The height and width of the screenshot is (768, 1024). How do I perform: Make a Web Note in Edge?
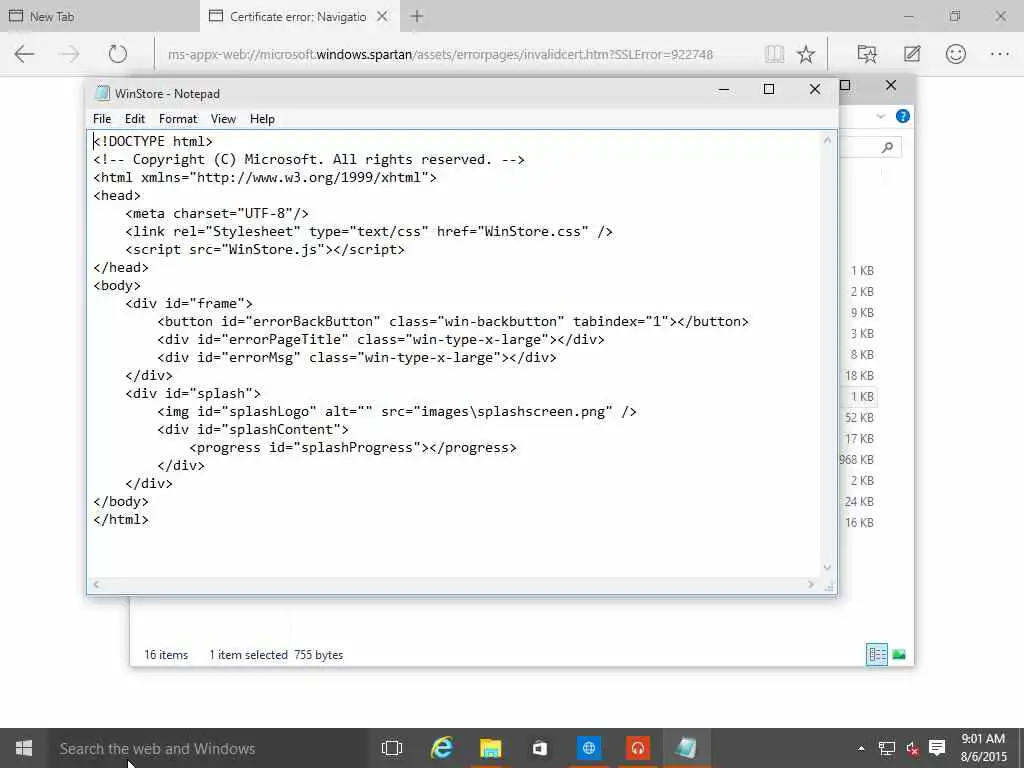click(912, 54)
